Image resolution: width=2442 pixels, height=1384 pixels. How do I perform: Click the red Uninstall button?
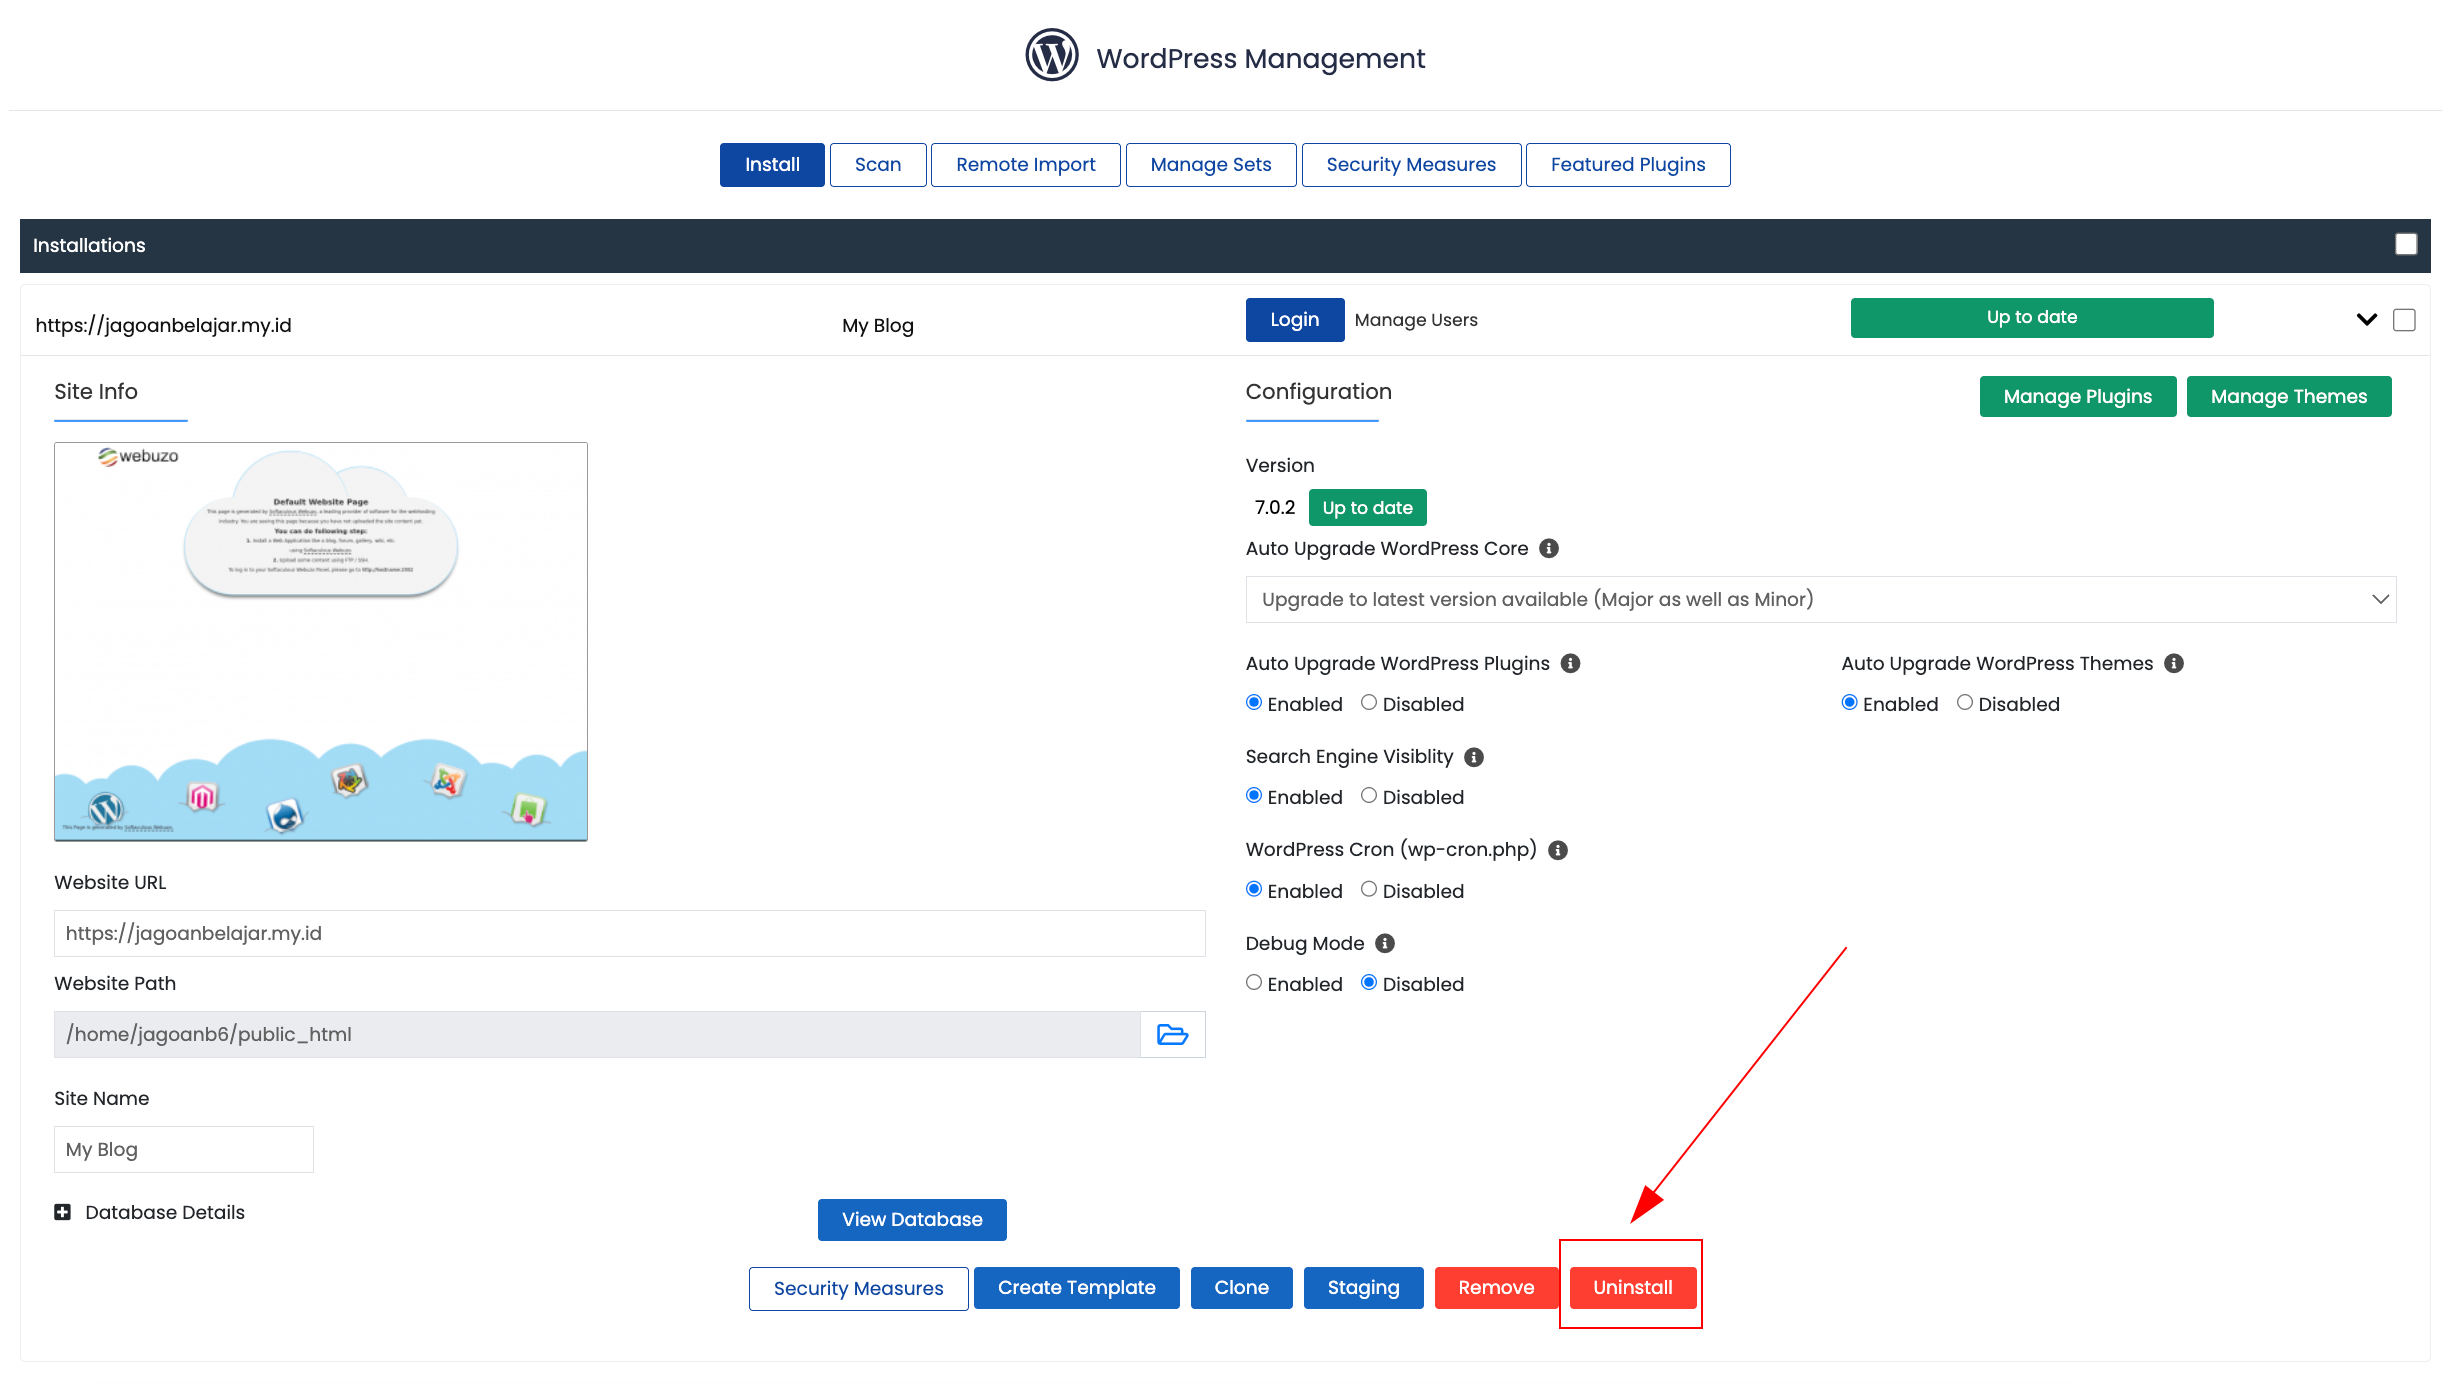(1633, 1288)
